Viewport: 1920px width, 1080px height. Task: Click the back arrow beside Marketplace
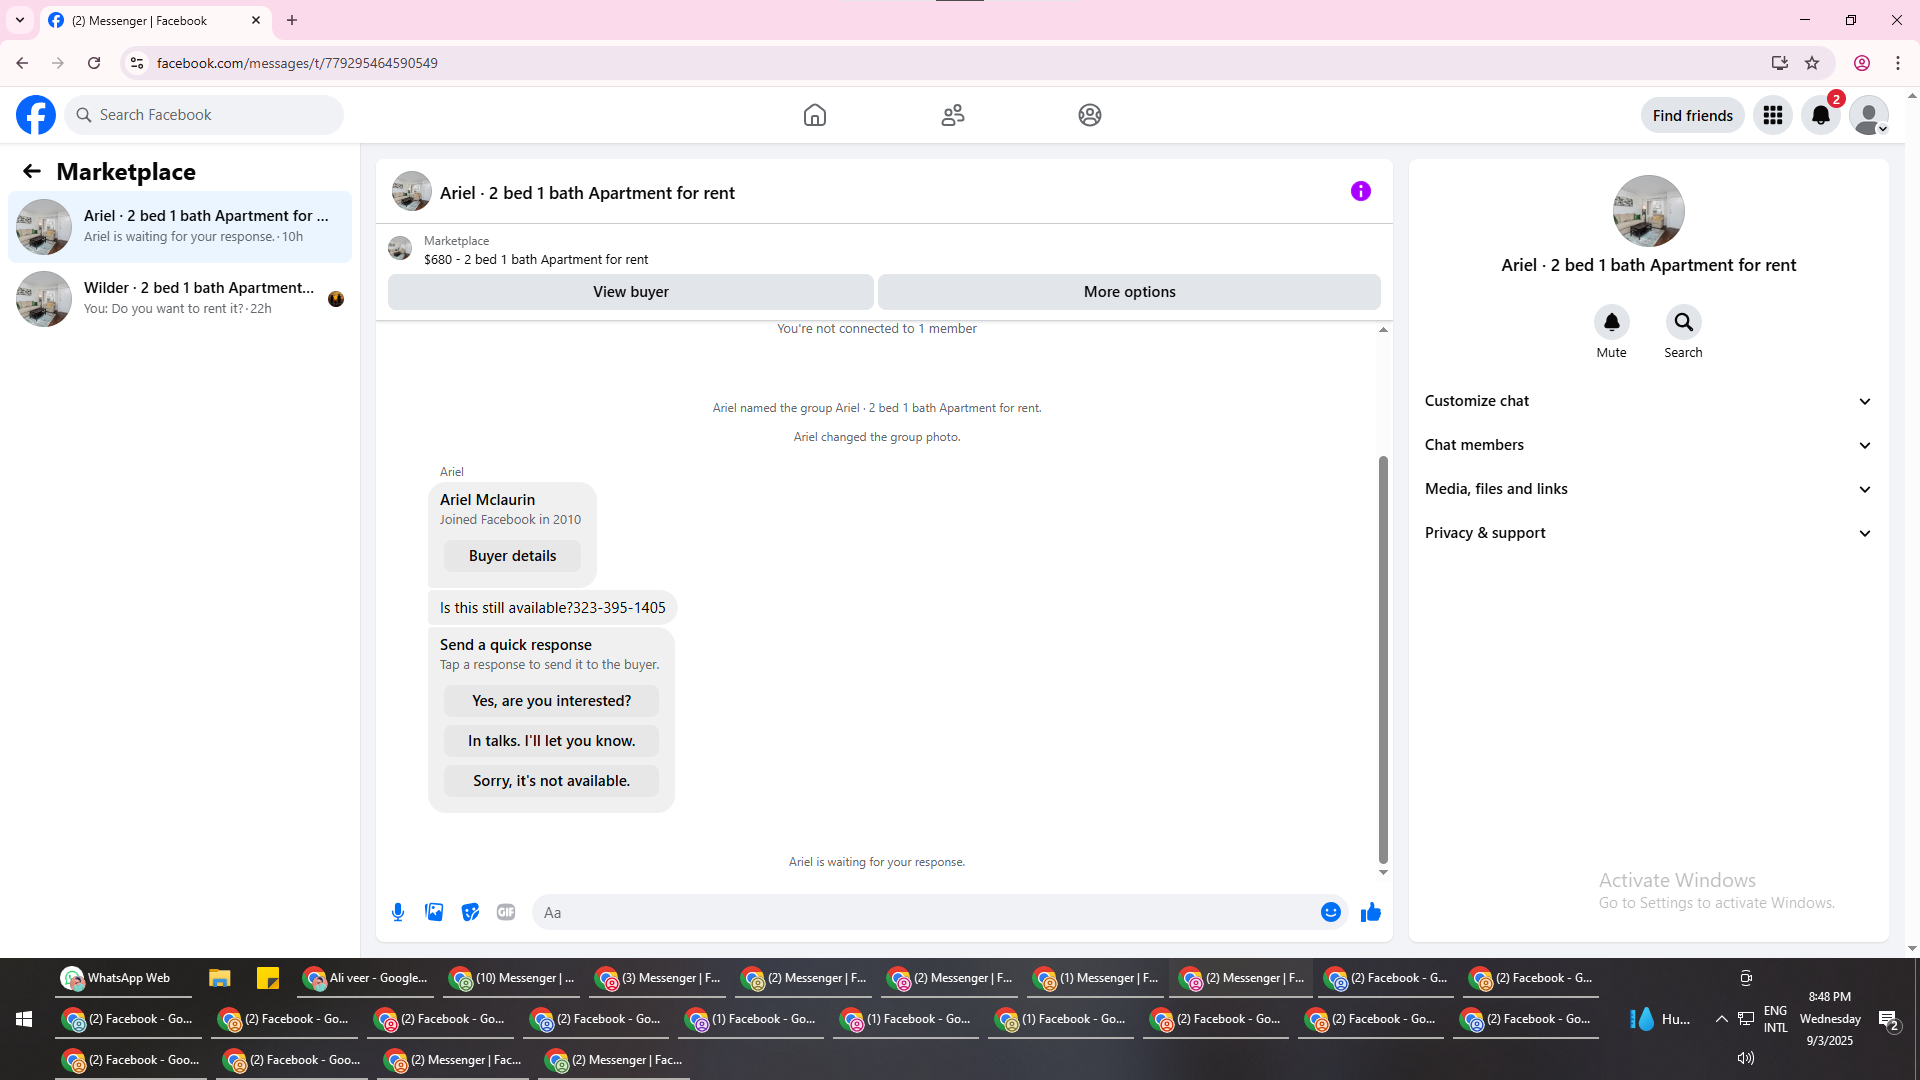[x=32, y=172]
